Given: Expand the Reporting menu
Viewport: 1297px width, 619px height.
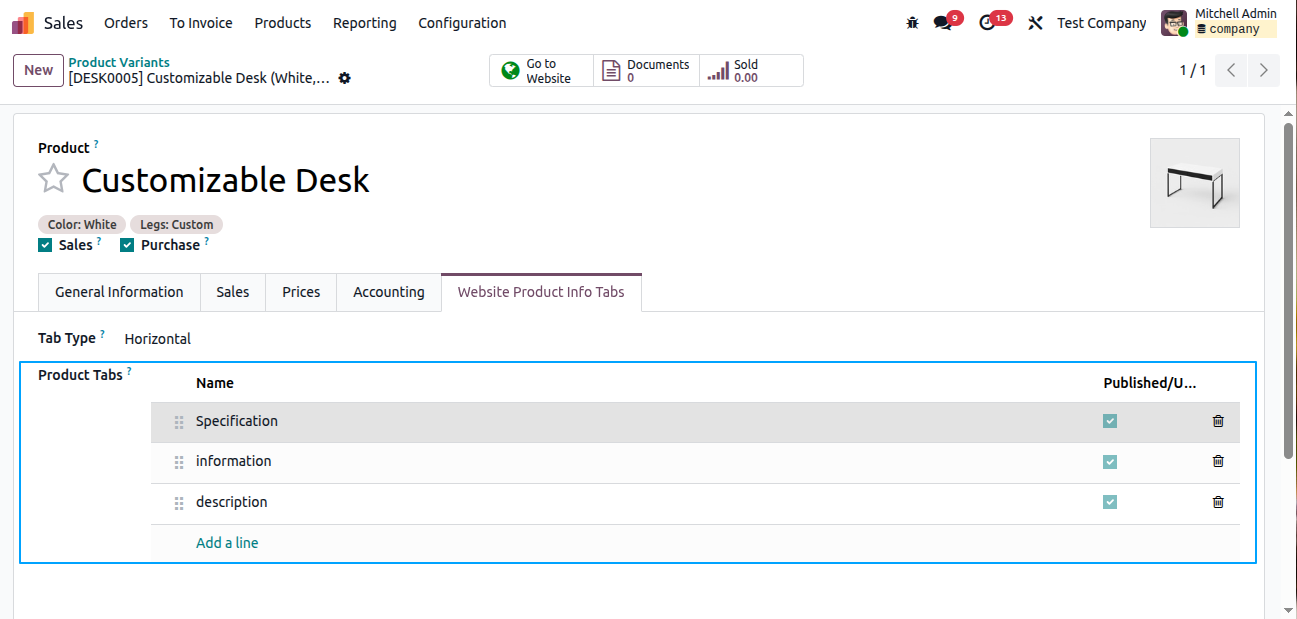Looking at the screenshot, I should pos(364,23).
